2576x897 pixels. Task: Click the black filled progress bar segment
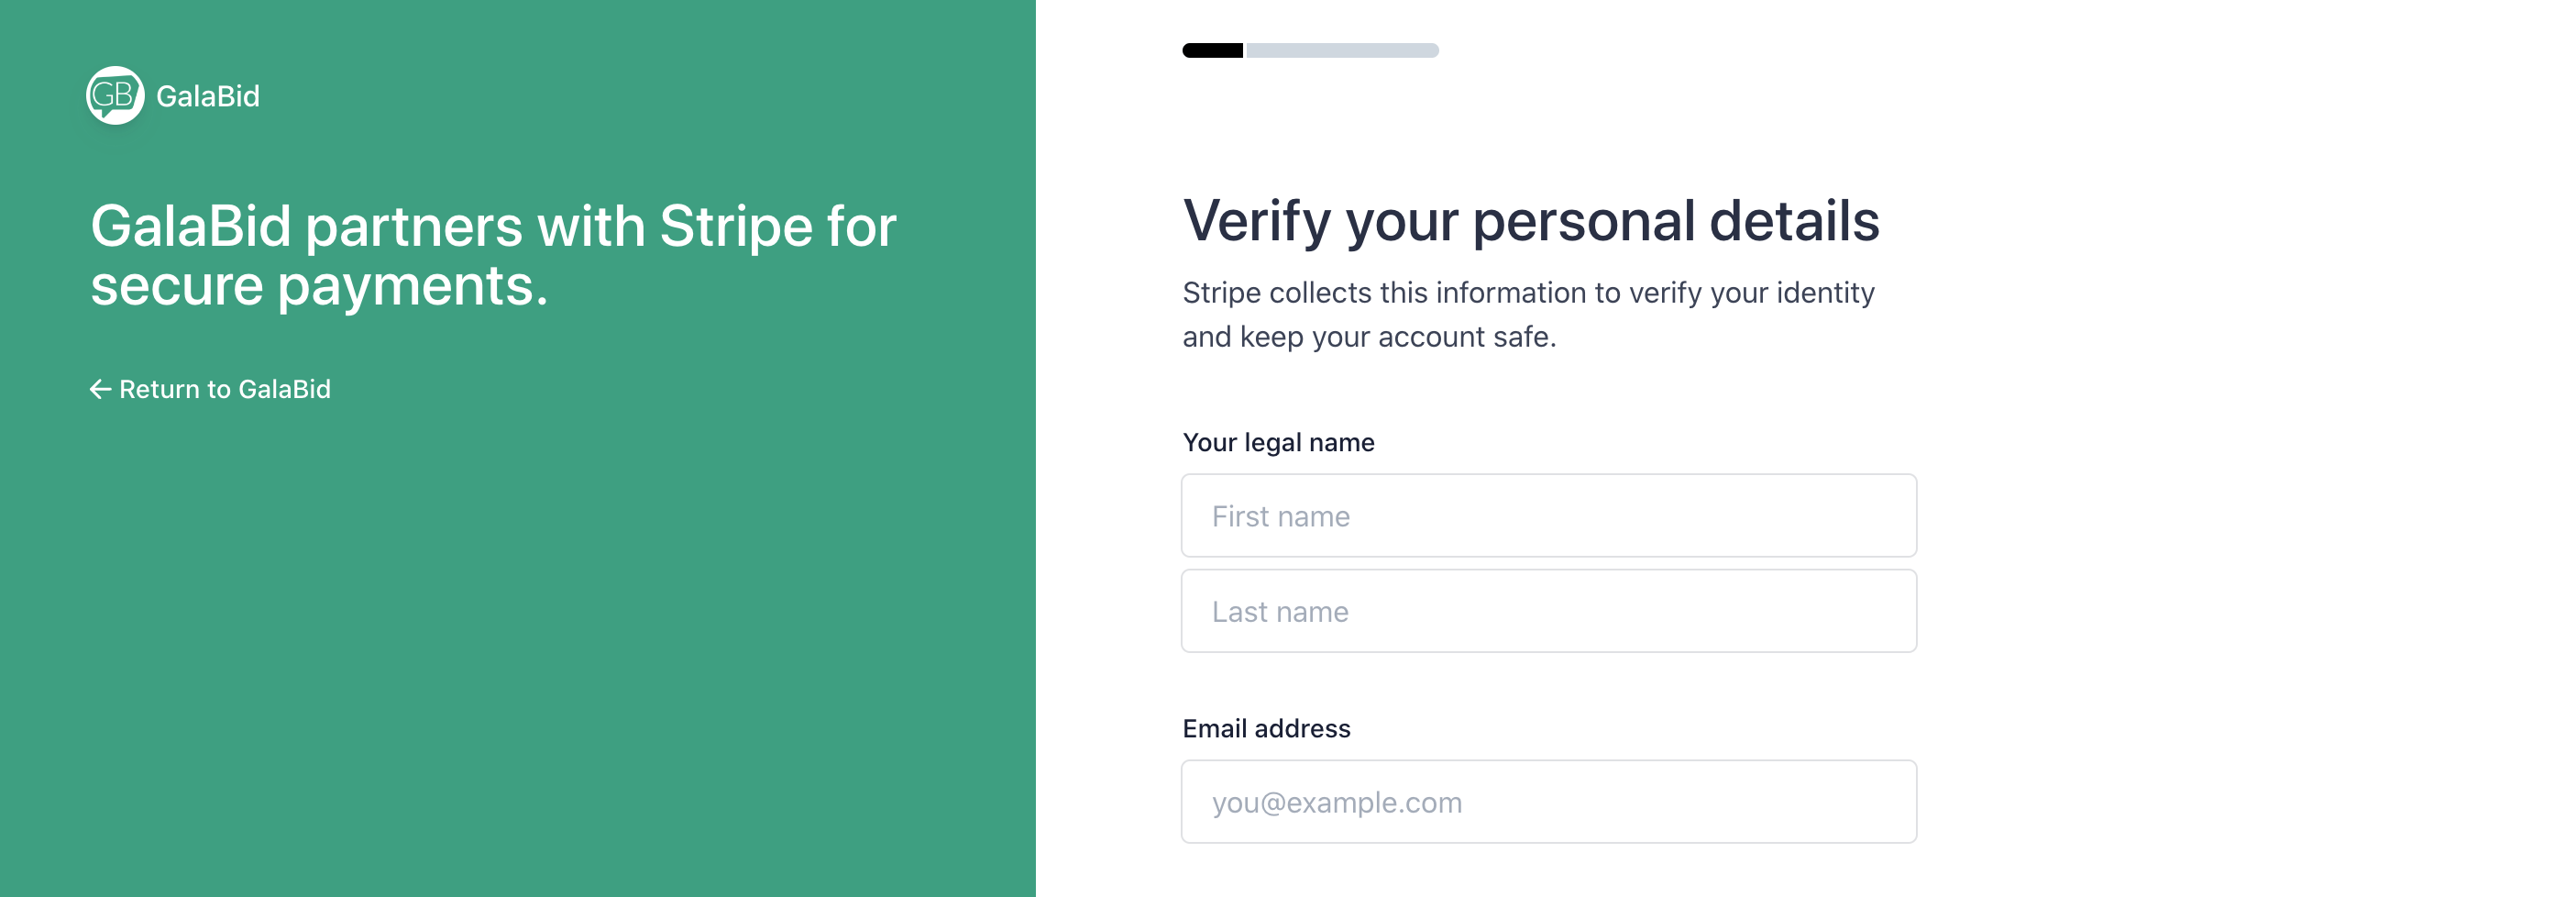pyautogui.click(x=1212, y=50)
